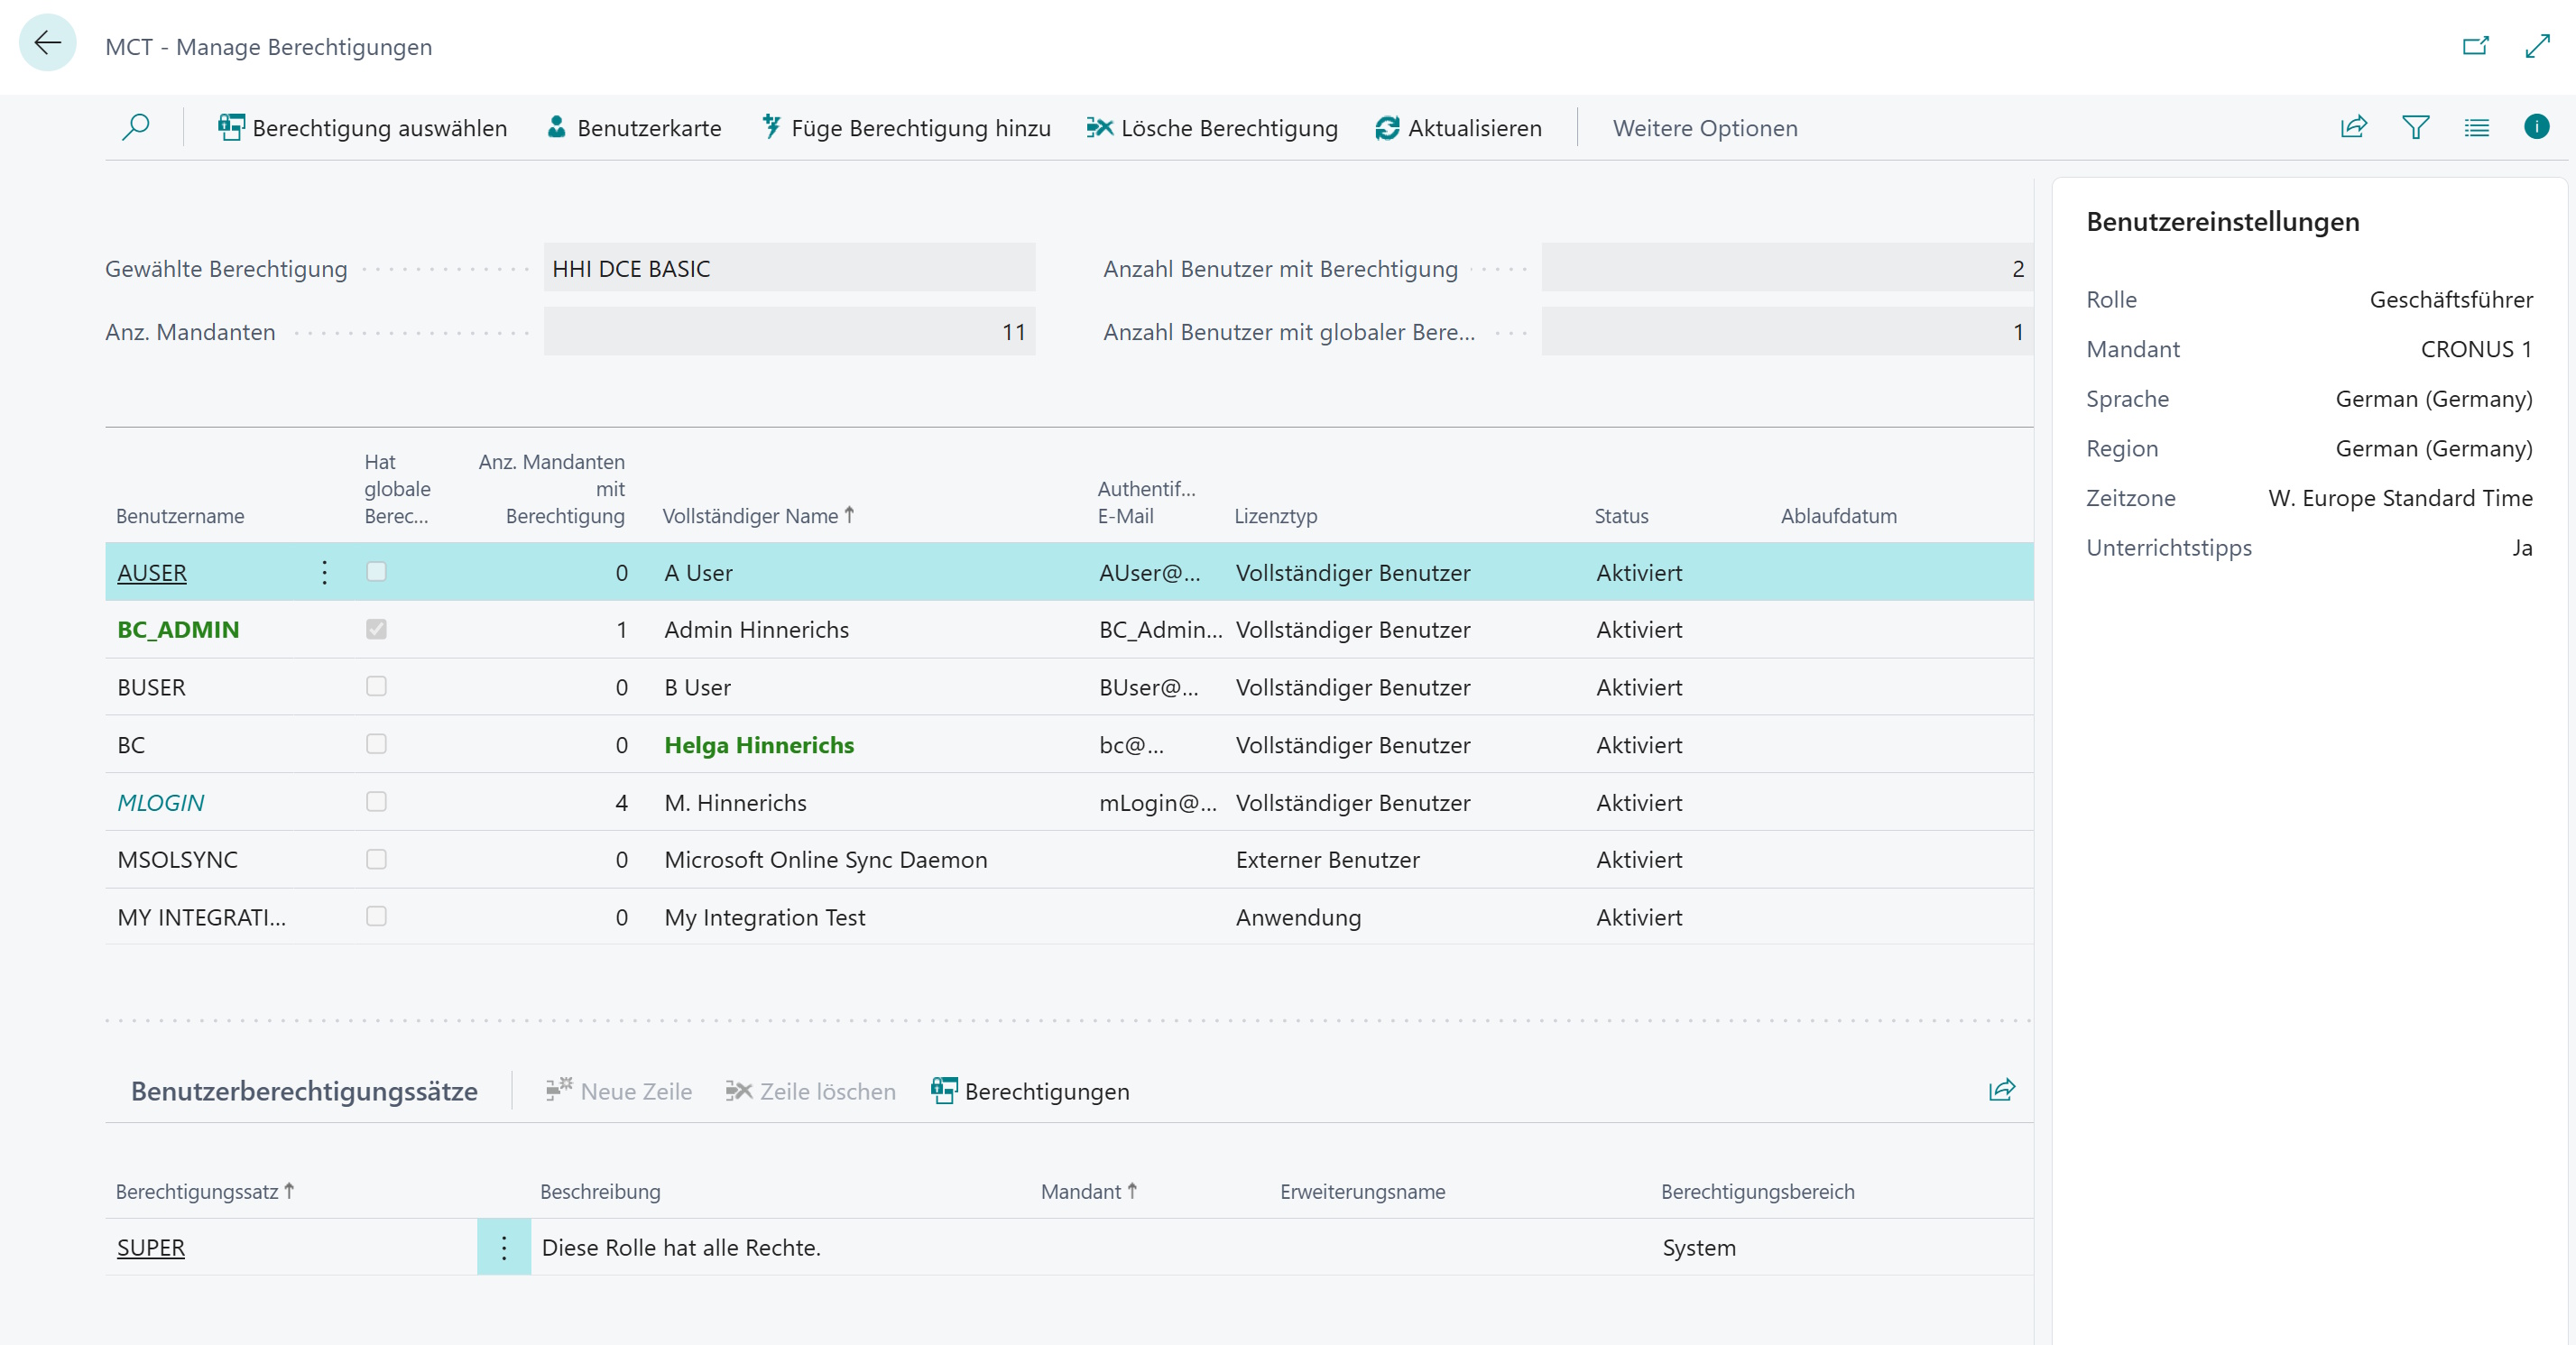Select Externer Benutzer license cell
2576x1345 pixels.
click(x=1327, y=860)
